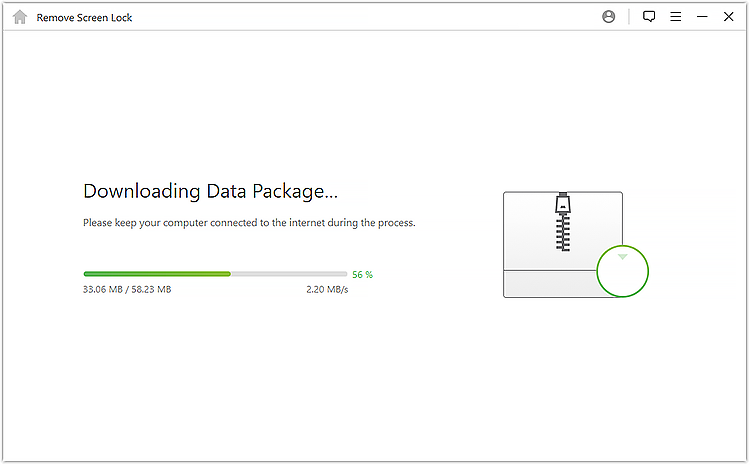Click the zipper pull on package icon

563,203
